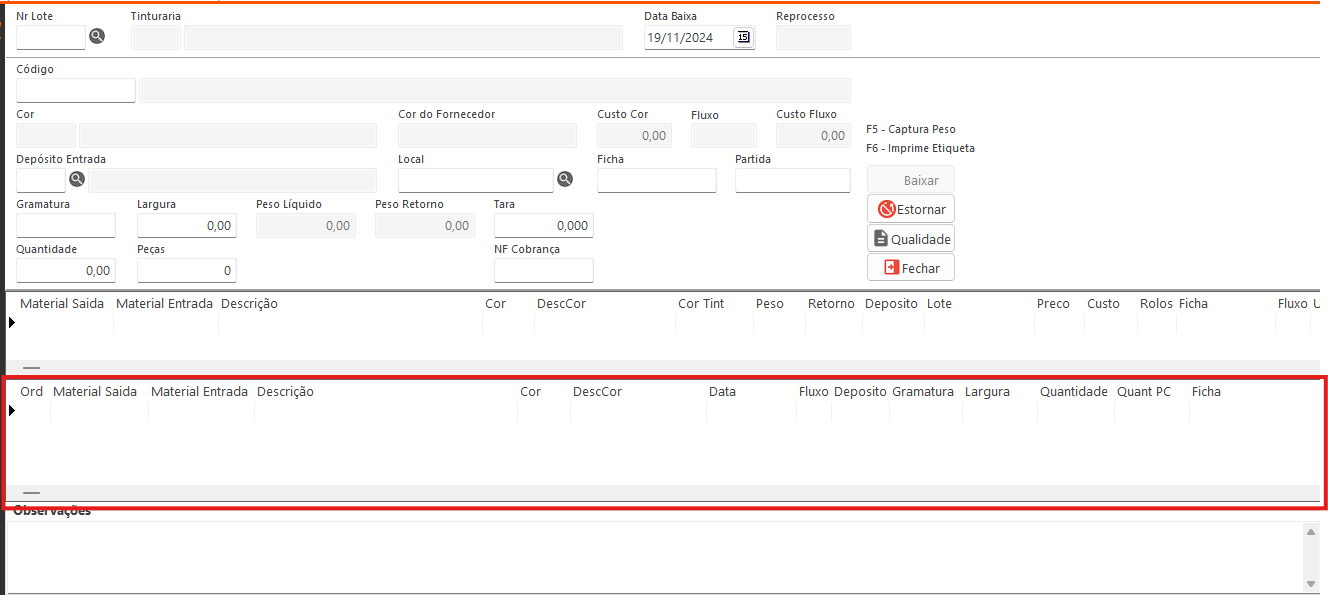Click the Nr Lote search magnifier icon
Viewport: 1328px width, 595px height.
(97, 36)
